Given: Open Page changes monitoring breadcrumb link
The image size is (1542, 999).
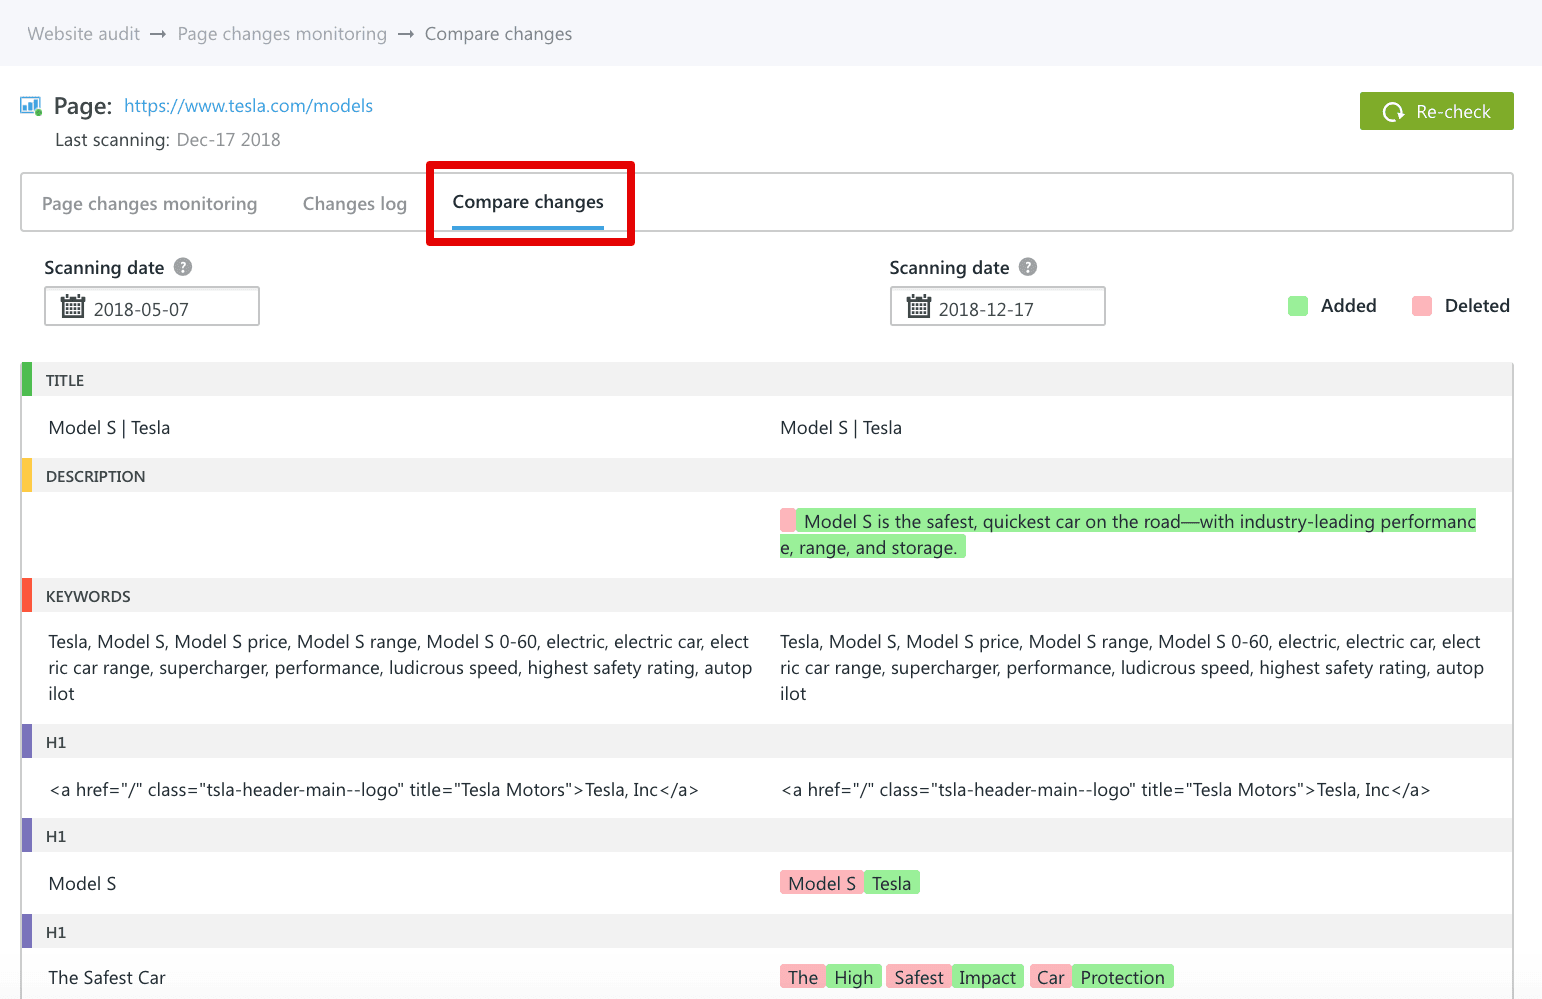Looking at the screenshot, I should (282, 34).
